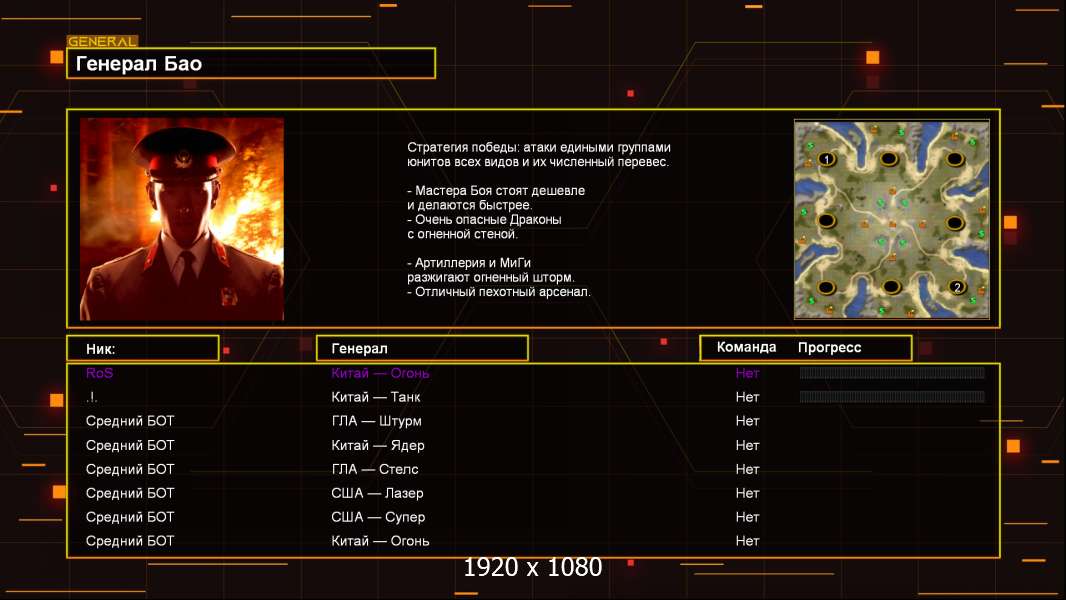
Task: Select the player name 'RoS'
Action: [x=99, y=373]
